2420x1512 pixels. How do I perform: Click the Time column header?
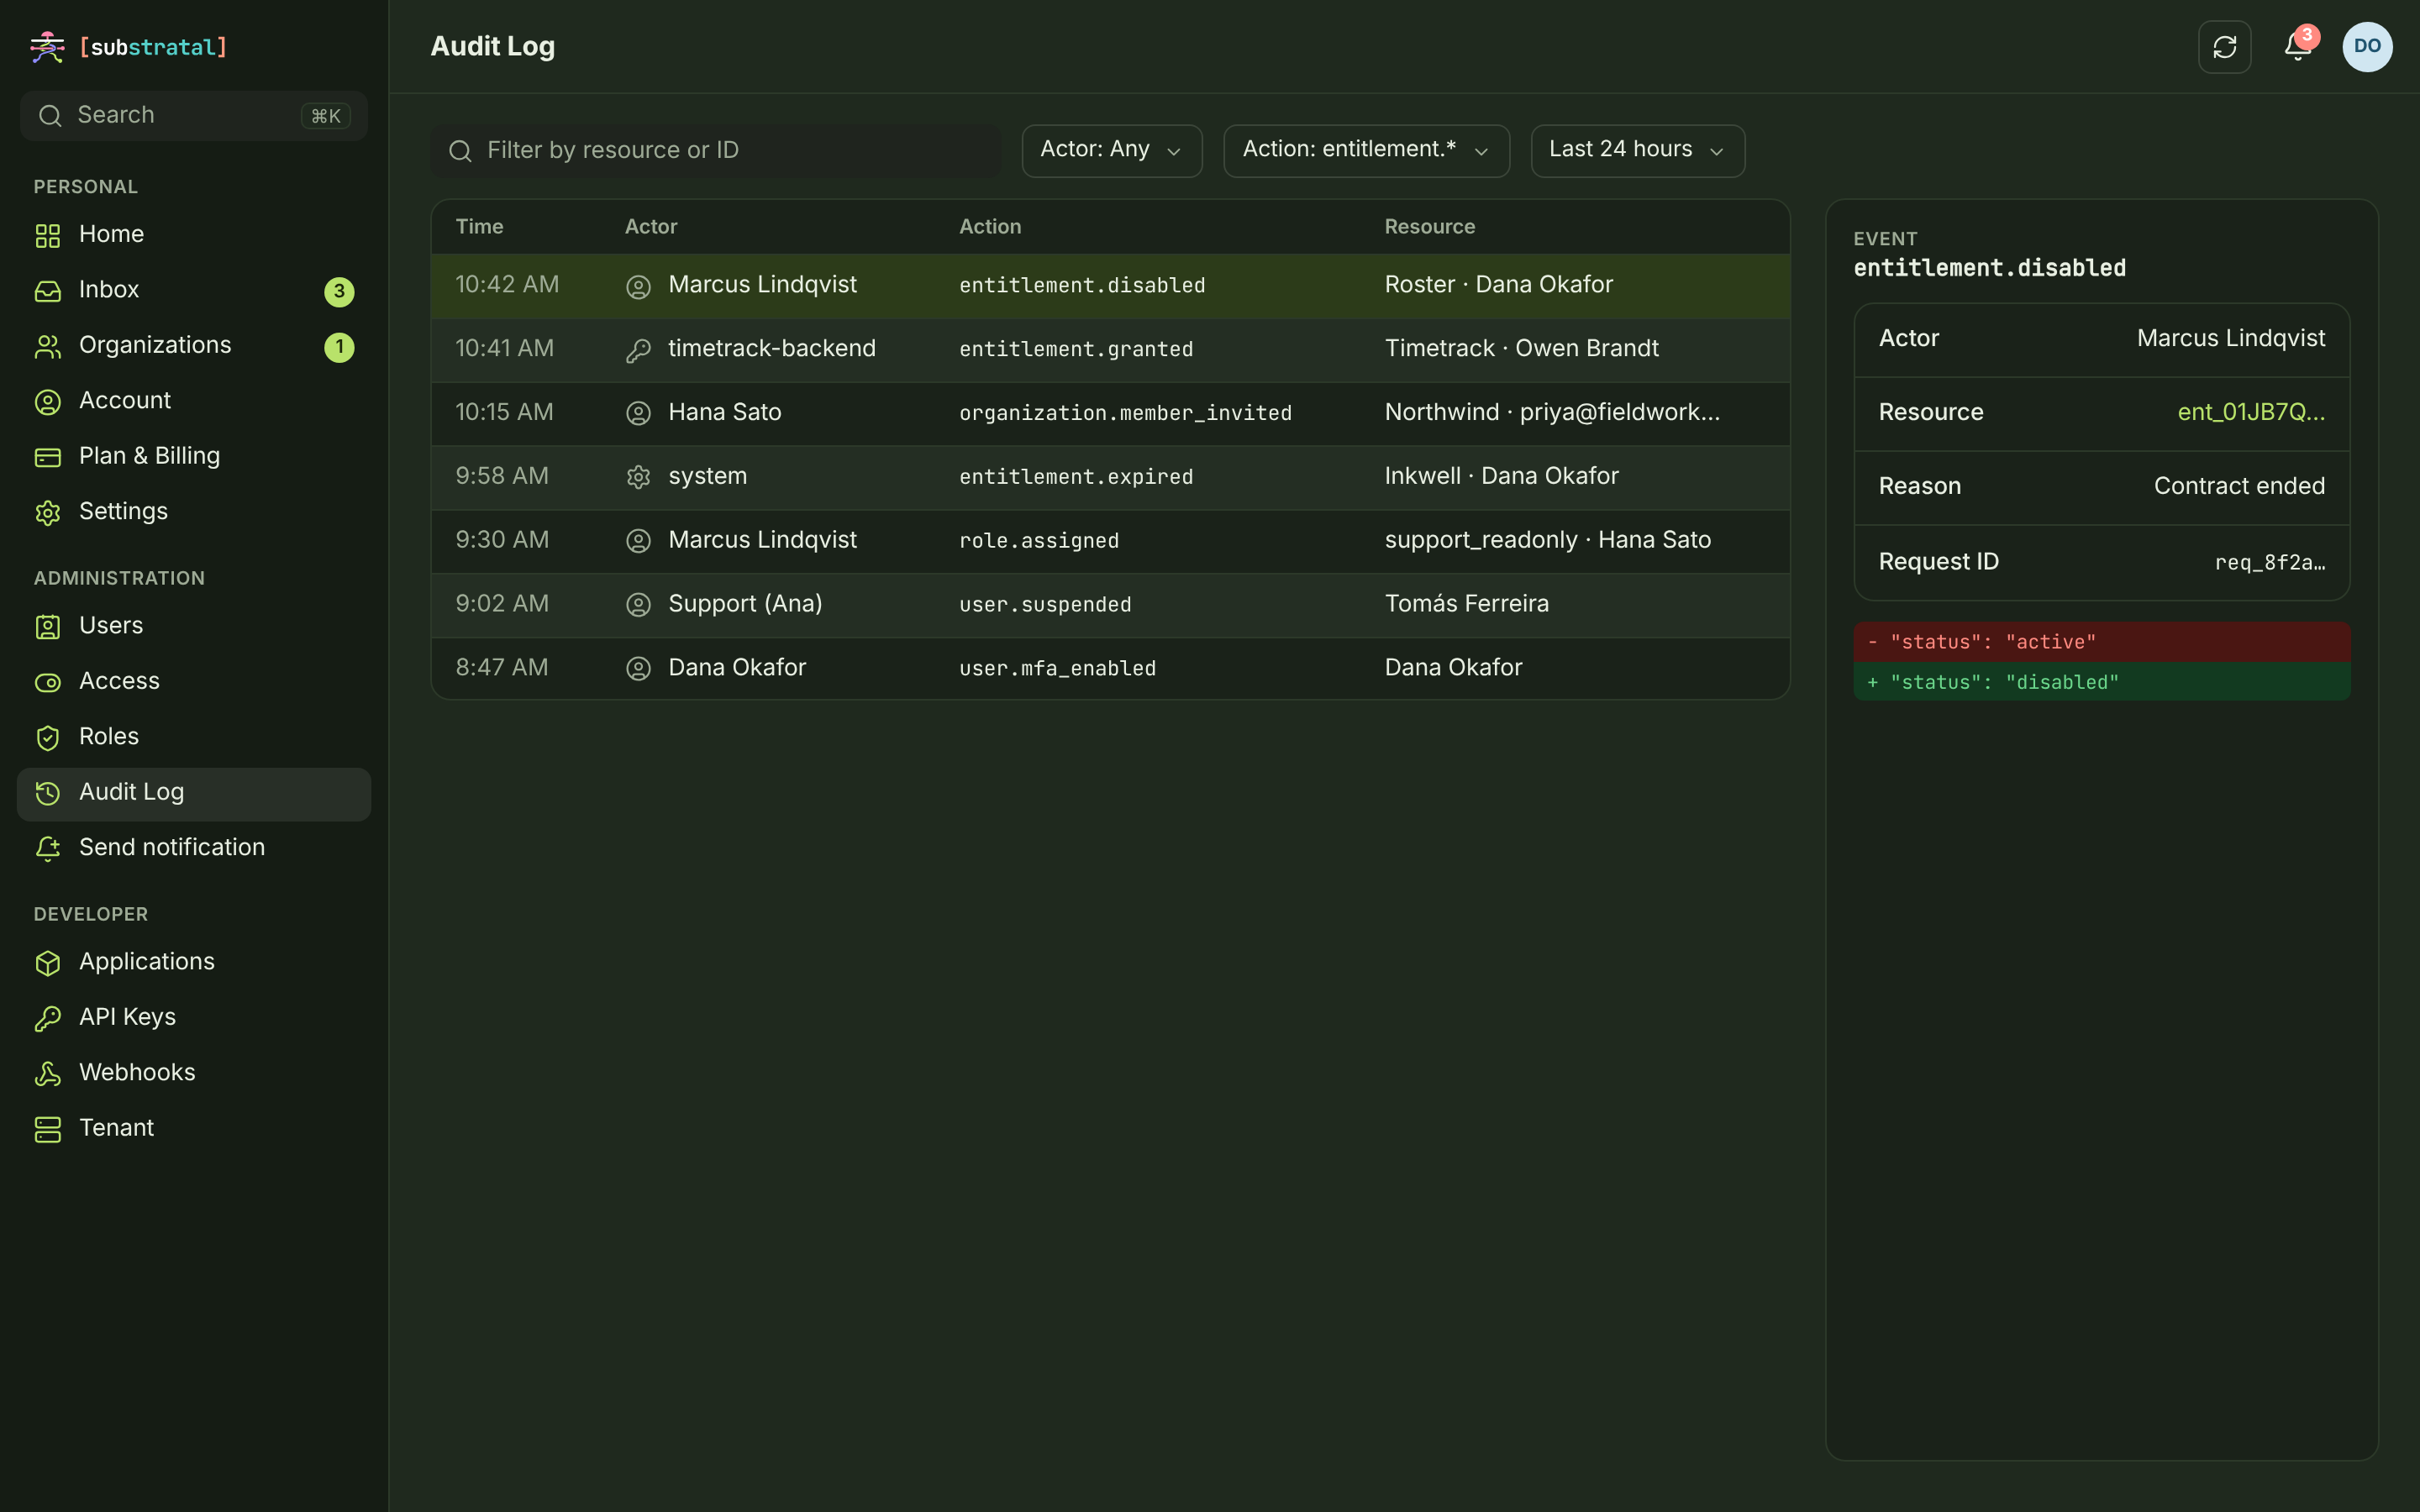(479, 227)
